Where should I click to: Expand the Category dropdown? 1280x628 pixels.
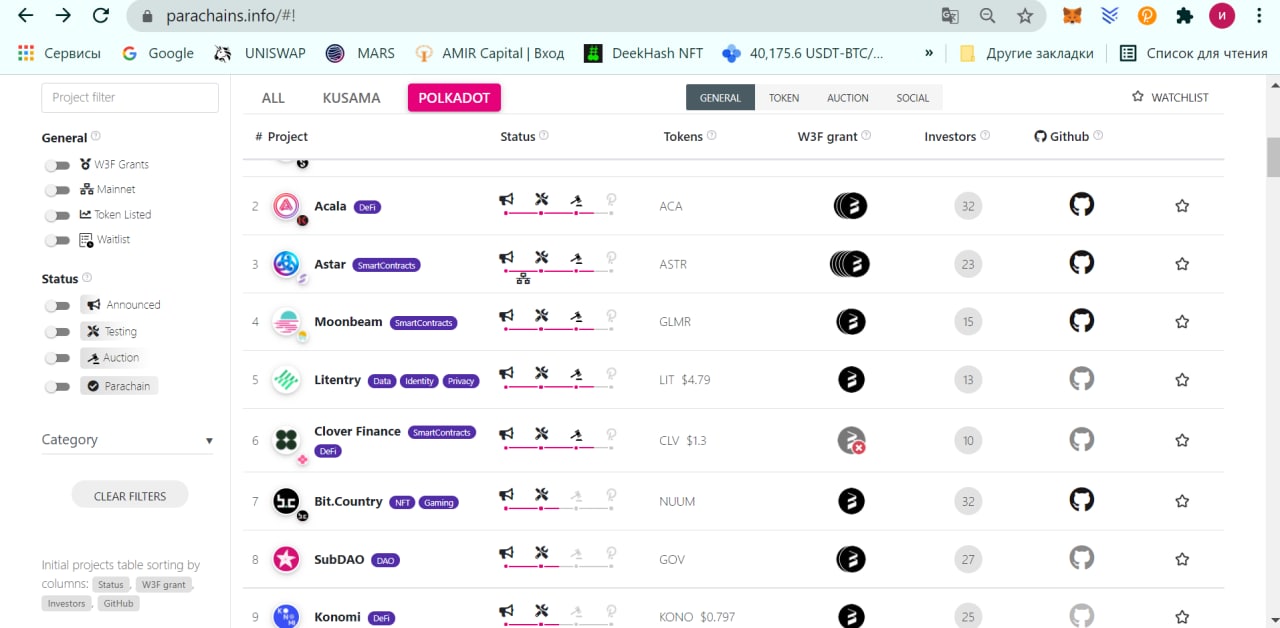point(127,440)
